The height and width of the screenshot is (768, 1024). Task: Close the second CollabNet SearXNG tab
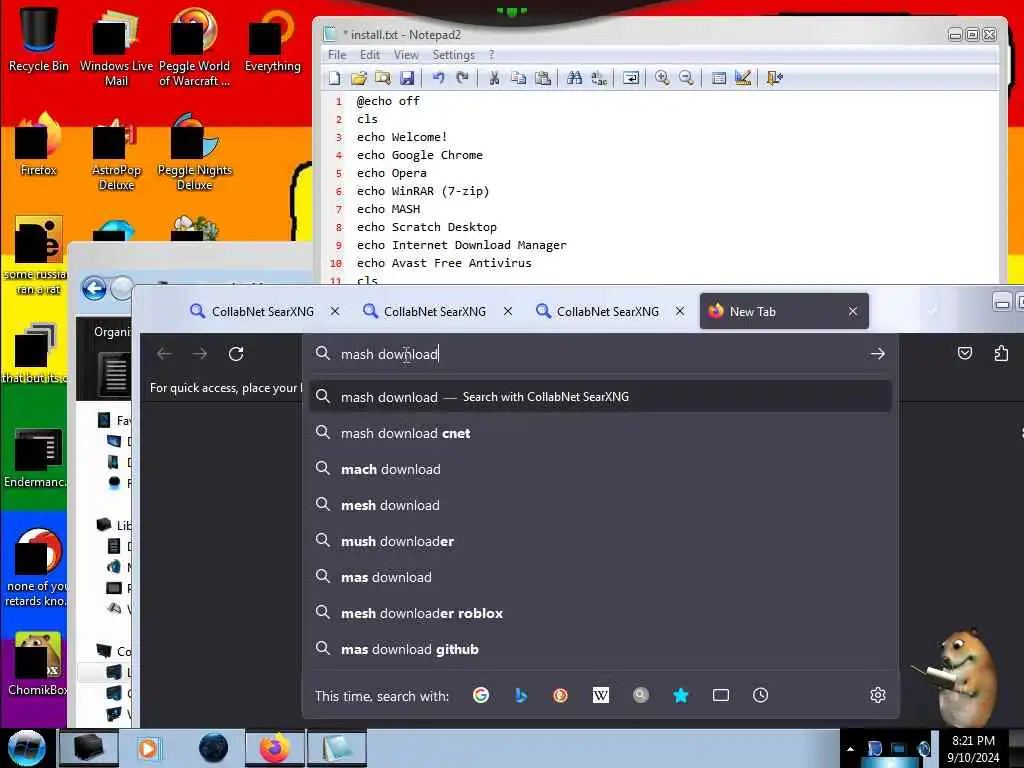(x=507, y=312)
